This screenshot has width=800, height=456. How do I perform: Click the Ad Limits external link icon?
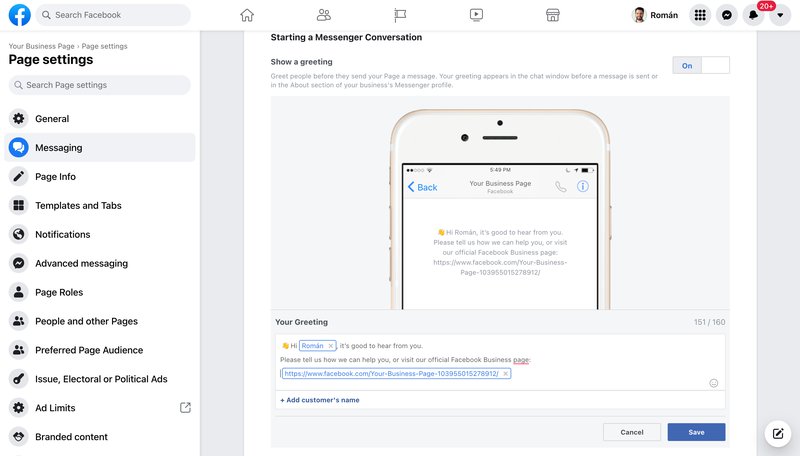[x=185, y=408]
